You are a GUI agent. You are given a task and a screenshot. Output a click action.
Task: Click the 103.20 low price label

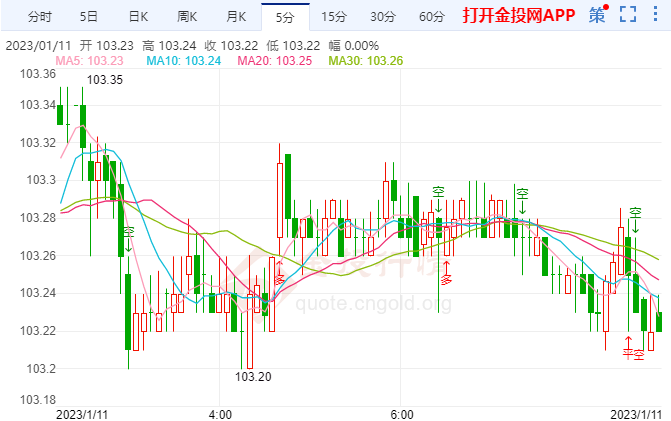pos(253,377)
